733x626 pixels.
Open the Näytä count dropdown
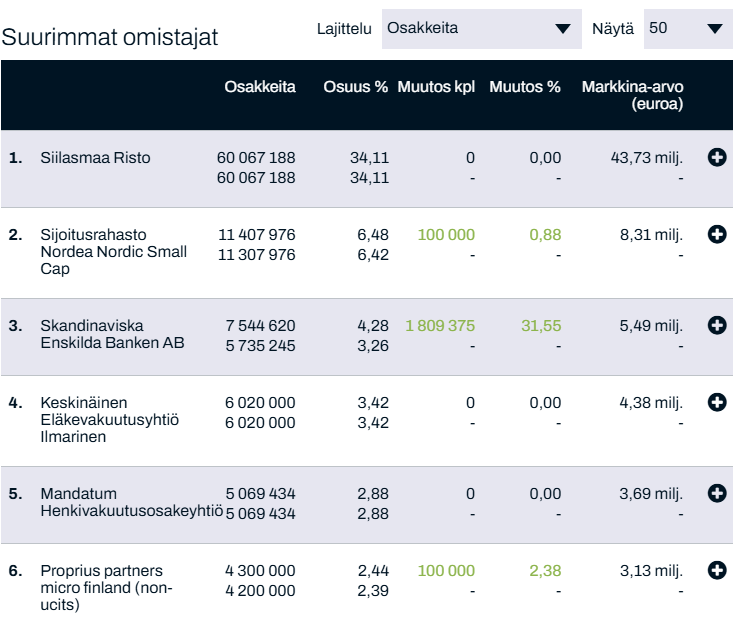pos(687,29)
